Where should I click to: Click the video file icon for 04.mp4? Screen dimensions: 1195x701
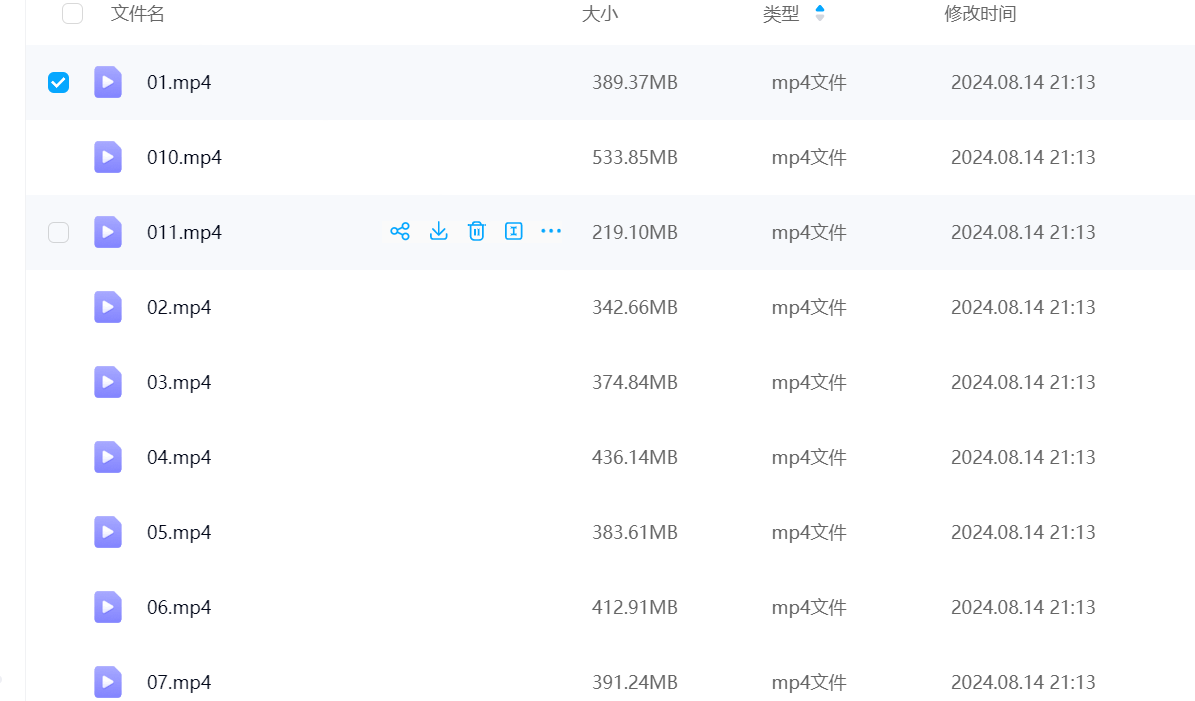coord(108,457)
